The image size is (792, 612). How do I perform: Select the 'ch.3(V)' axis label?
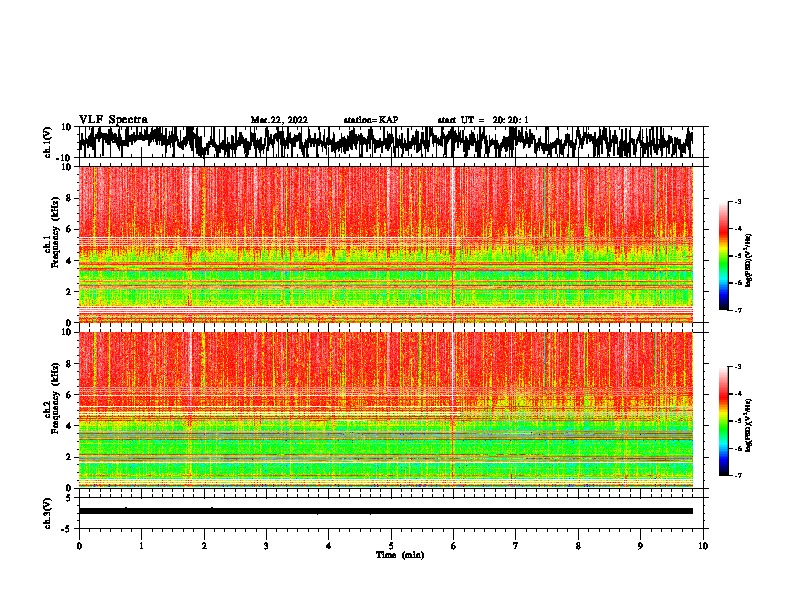(x=48, y=513)
